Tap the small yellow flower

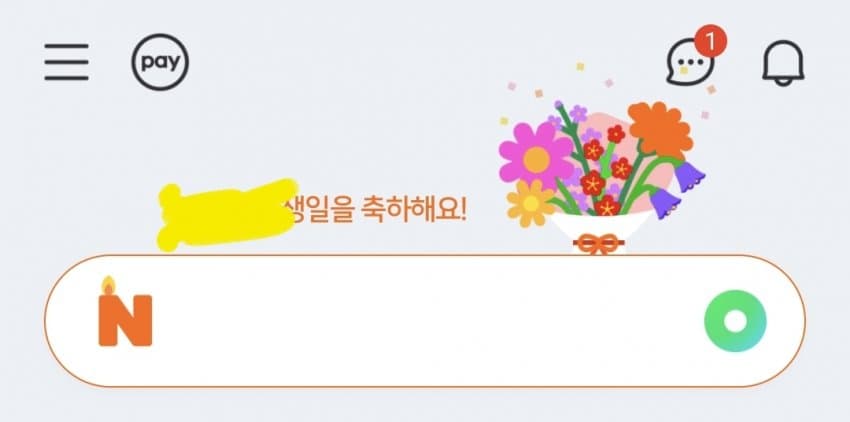tap(531, 203)
